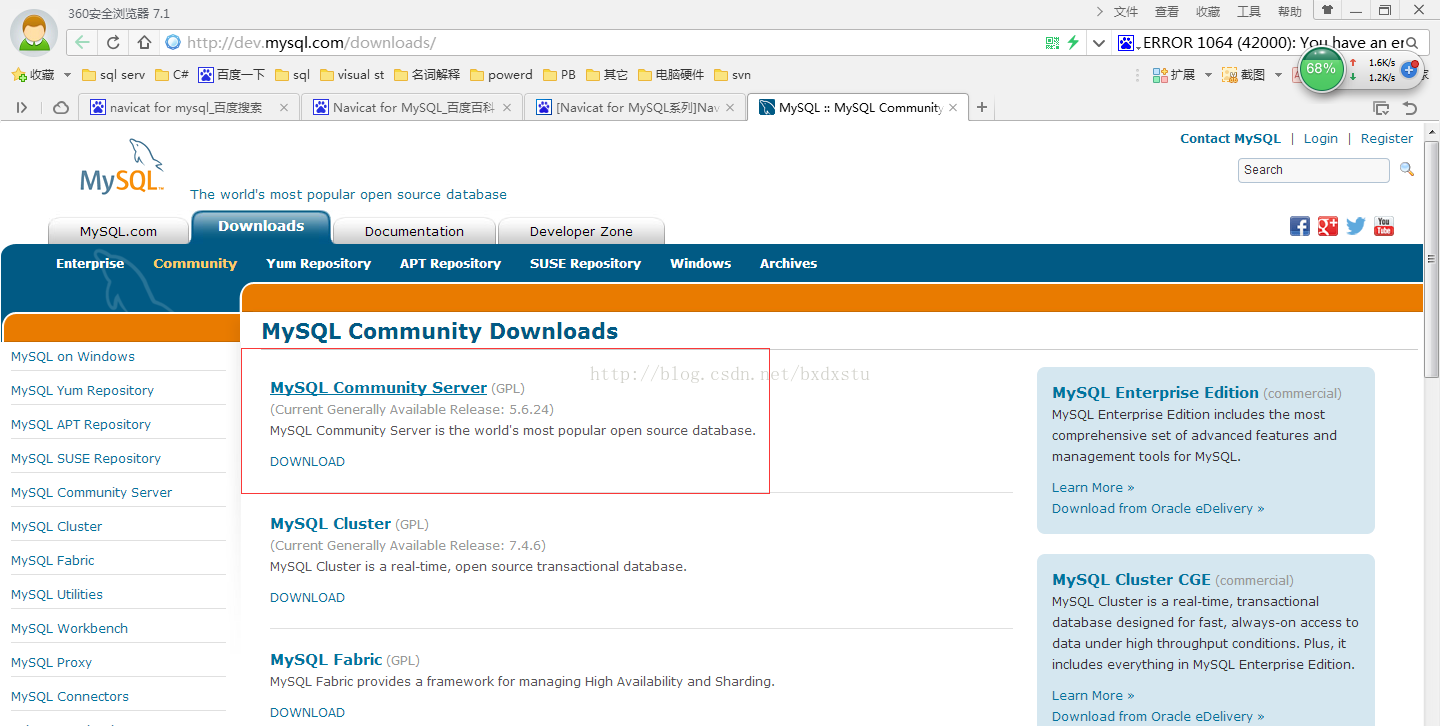Click the YouTube icon in header
This screenshot has height=726, width=1440.
[1383, 226]
